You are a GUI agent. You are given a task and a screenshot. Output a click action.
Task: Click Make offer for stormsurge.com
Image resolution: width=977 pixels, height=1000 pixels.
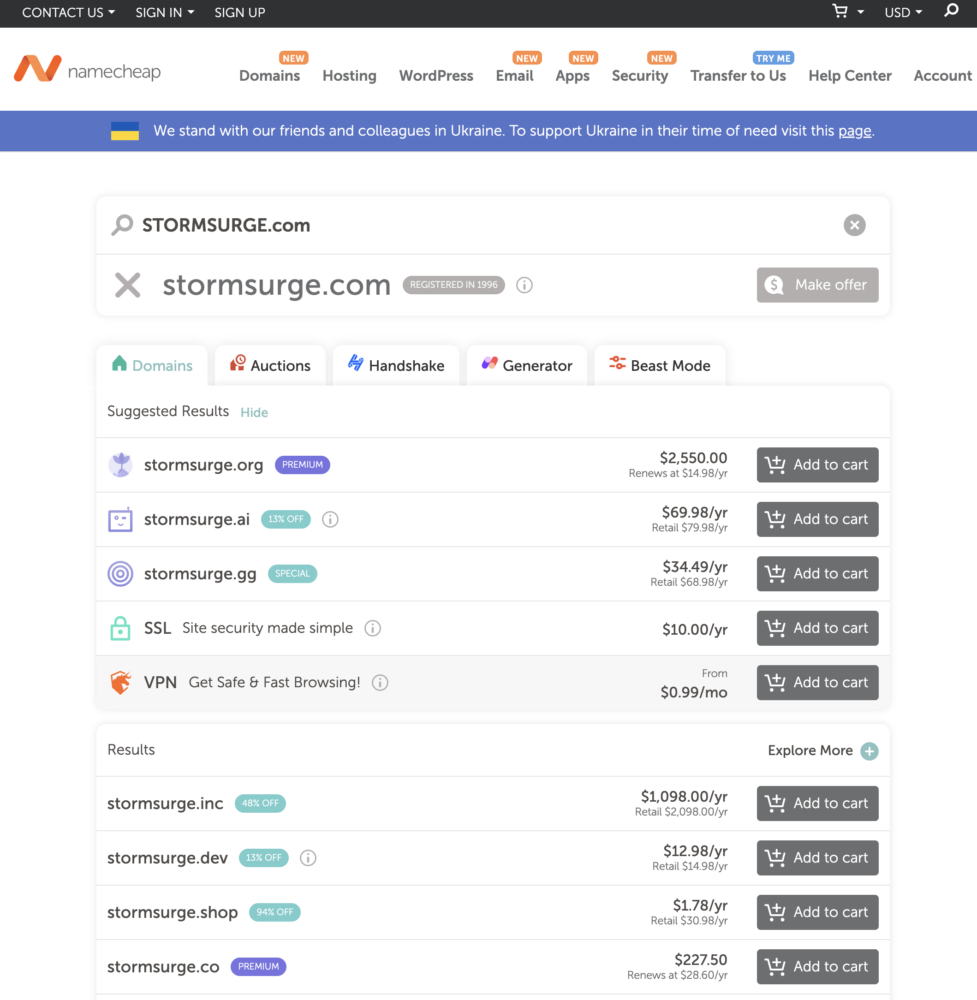tap(817, 285)
